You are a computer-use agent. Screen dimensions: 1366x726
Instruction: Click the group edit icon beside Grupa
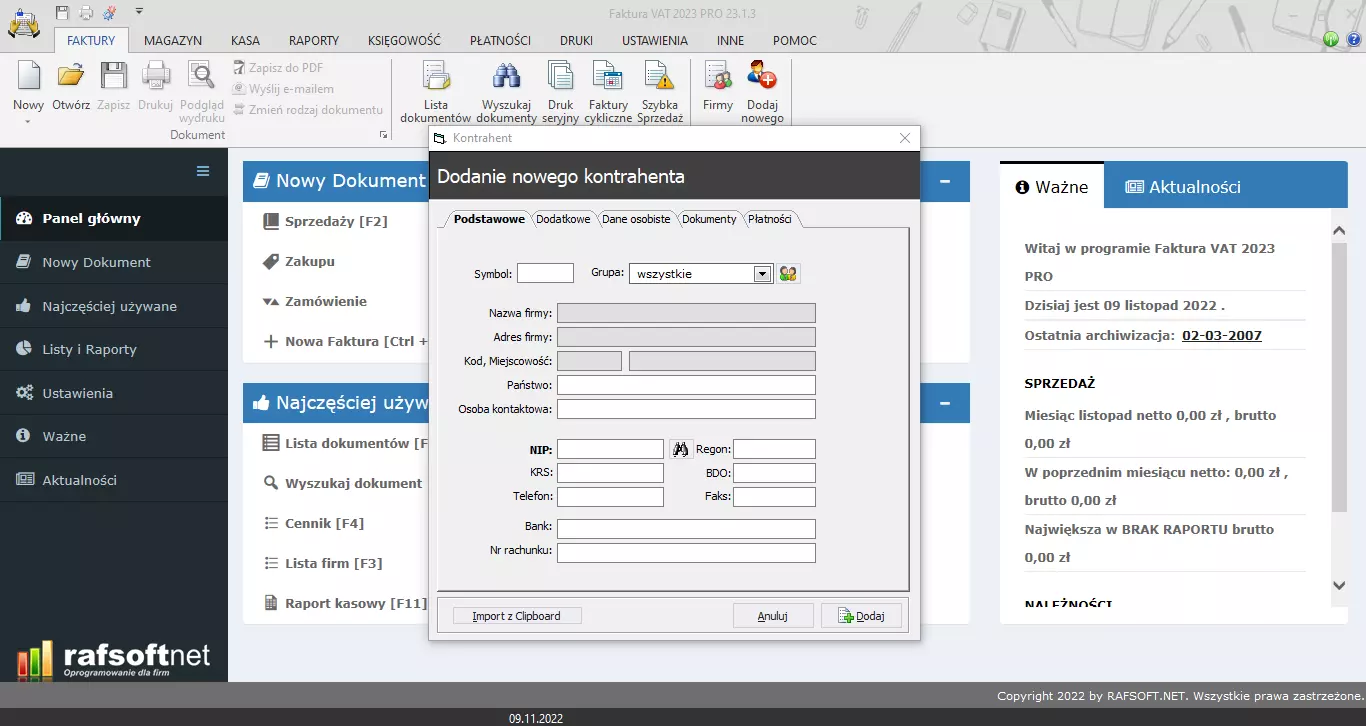789,274
